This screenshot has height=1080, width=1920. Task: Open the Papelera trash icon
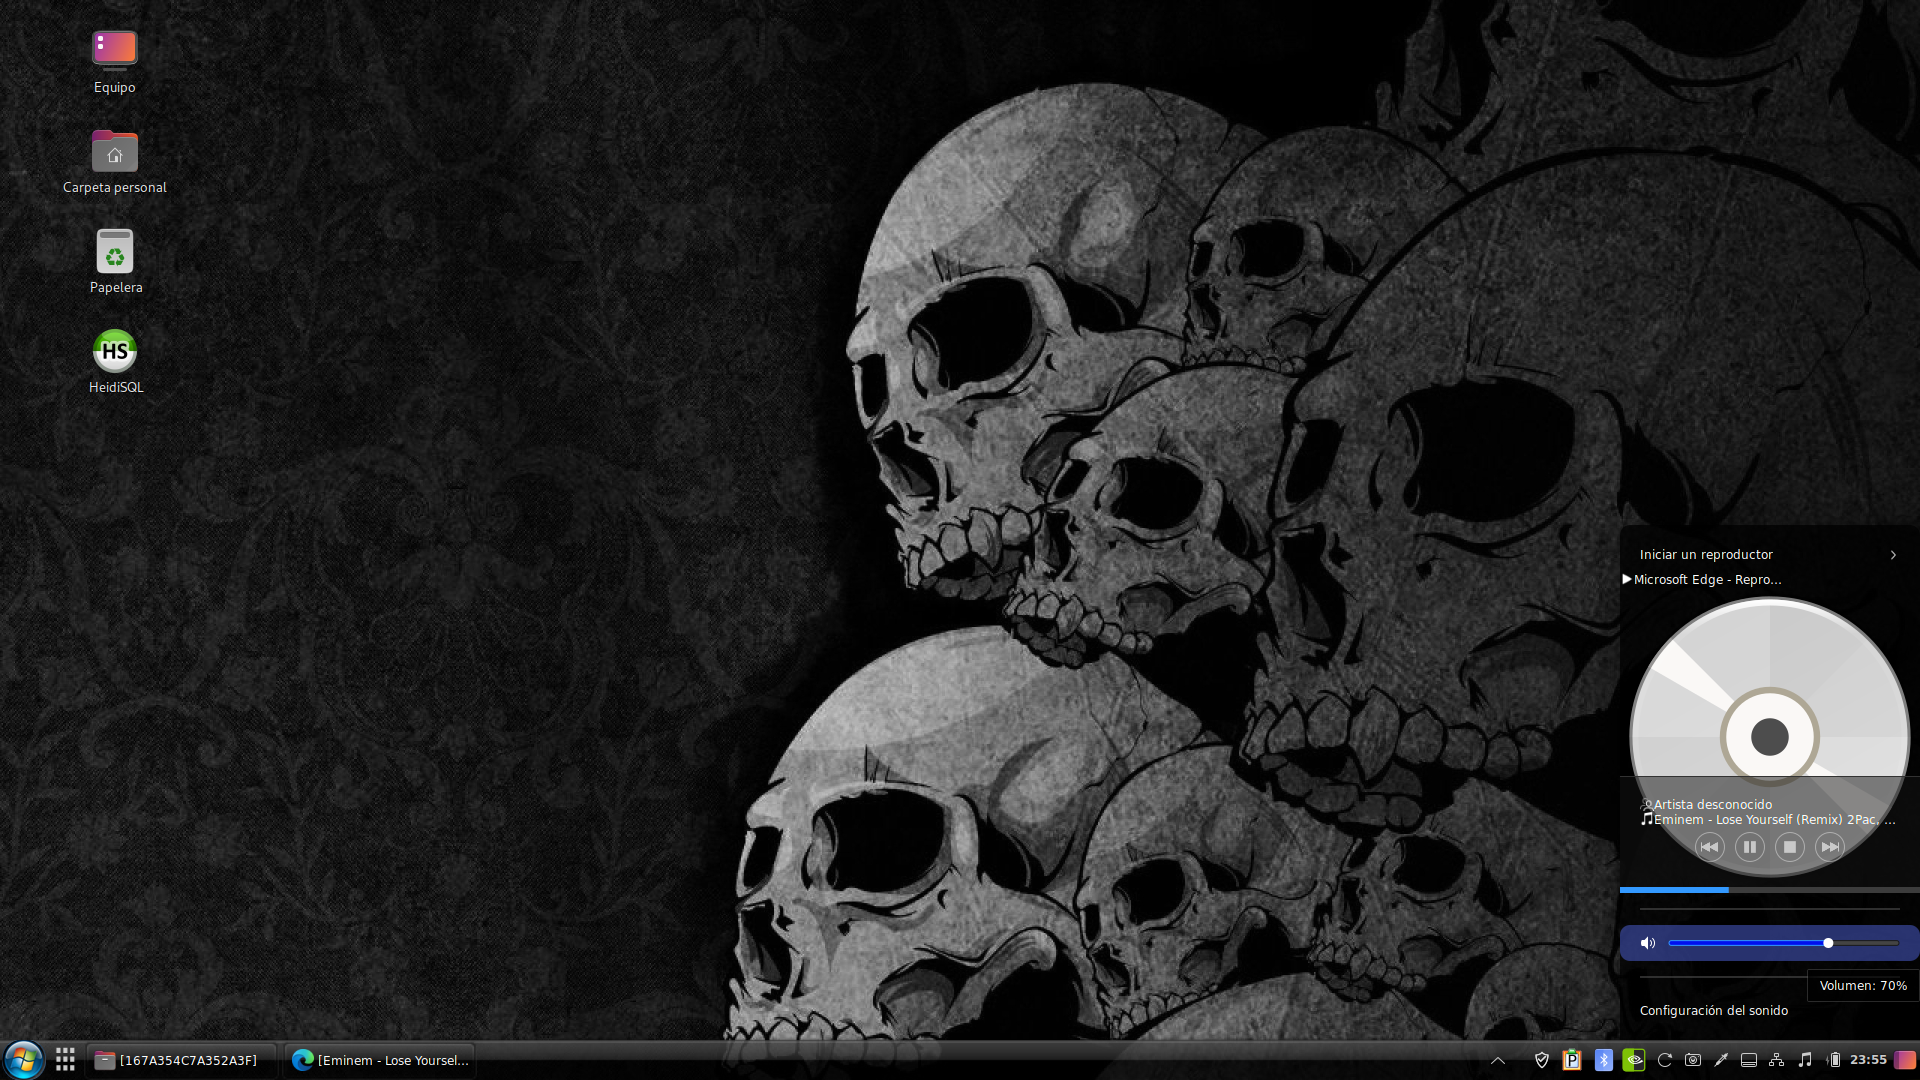click(x=115, y=262)
